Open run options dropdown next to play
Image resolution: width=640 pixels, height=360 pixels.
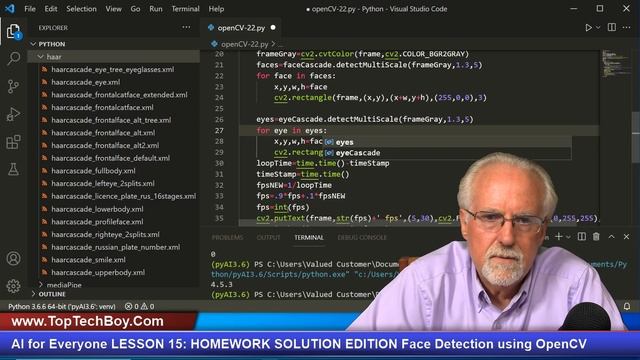pyautogui.click(x=598, y=28)
